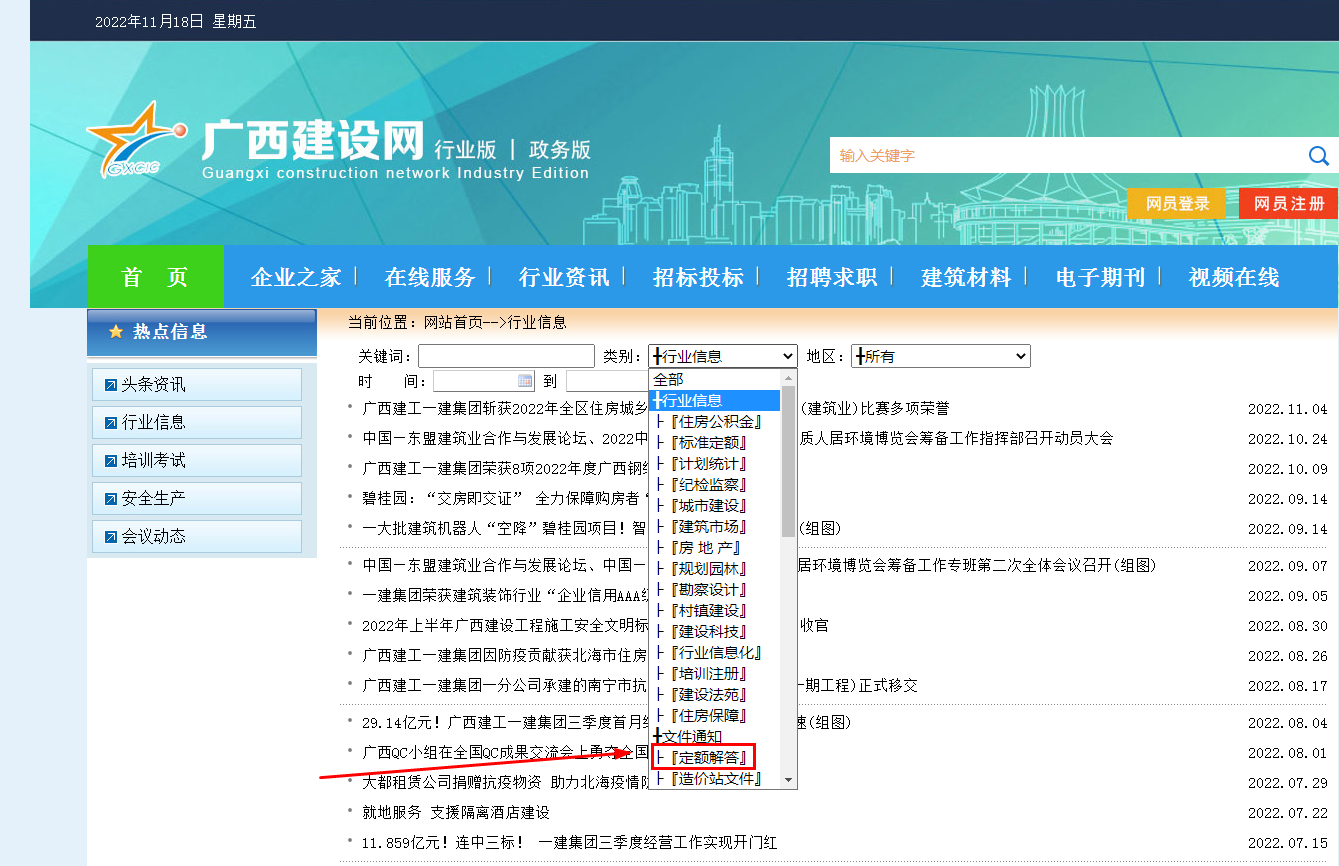Select 标准定额 in the dropdown list

click(x=708, y=443)
